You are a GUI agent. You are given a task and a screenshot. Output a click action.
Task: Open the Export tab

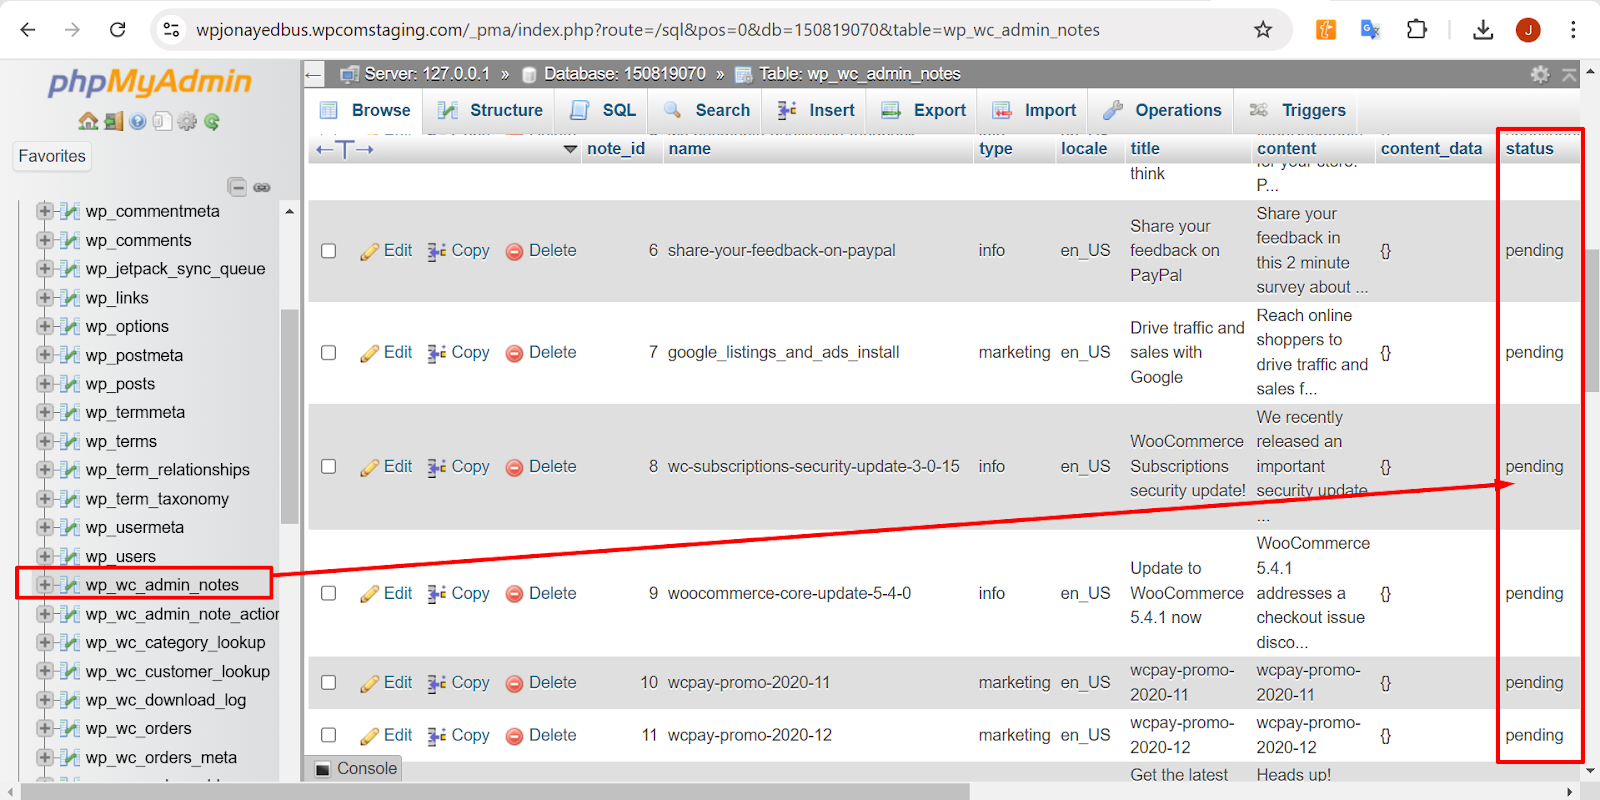[924, 110]
